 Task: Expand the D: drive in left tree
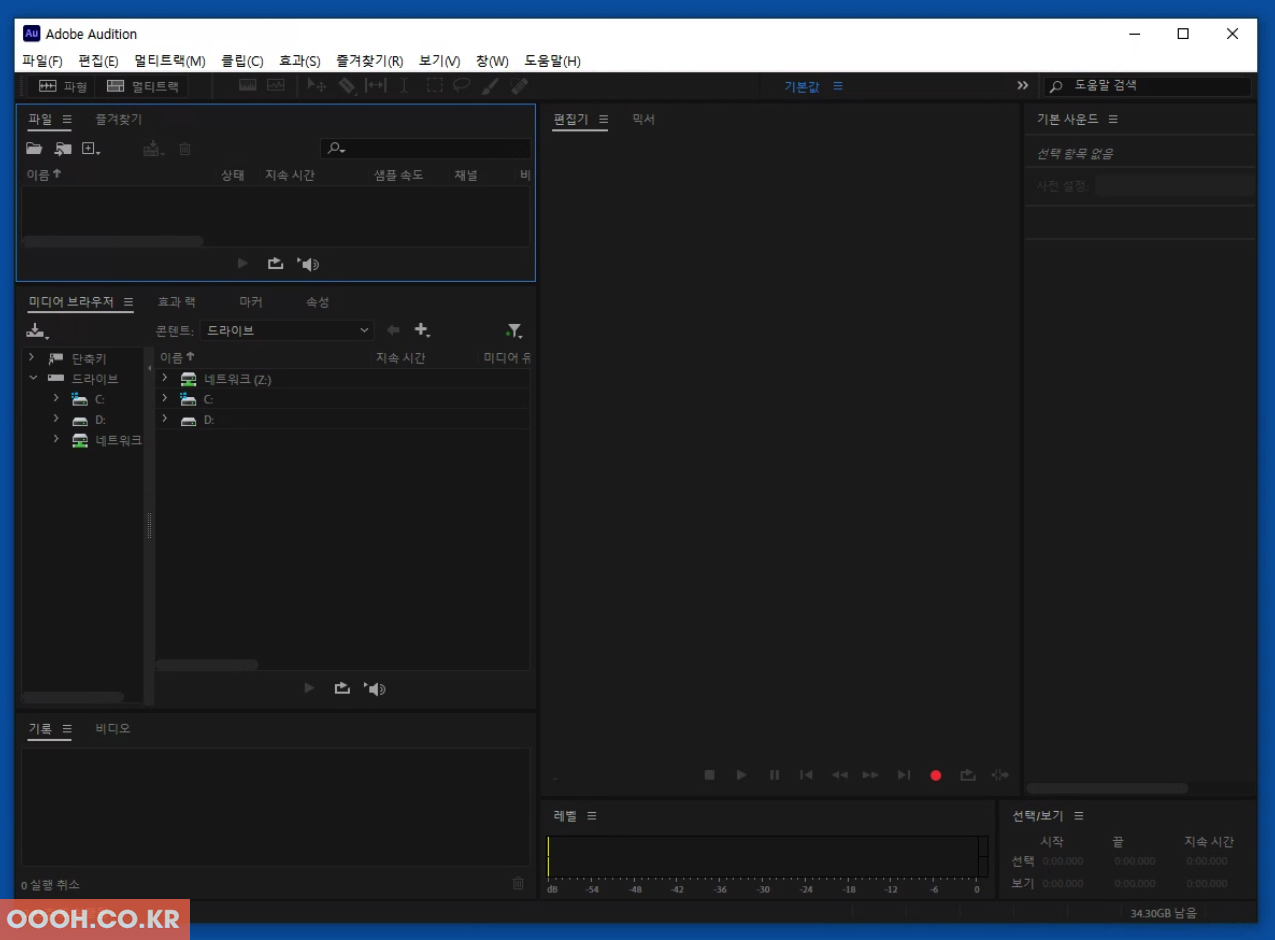coord(57,419)
